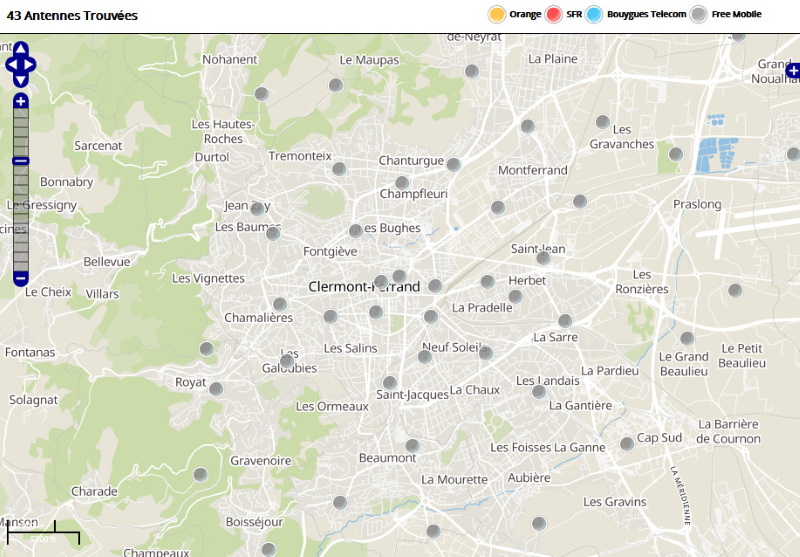Click the zoom slider handle
The width and height of the screenshot is (800, 557).
click(x=21, y=161)
